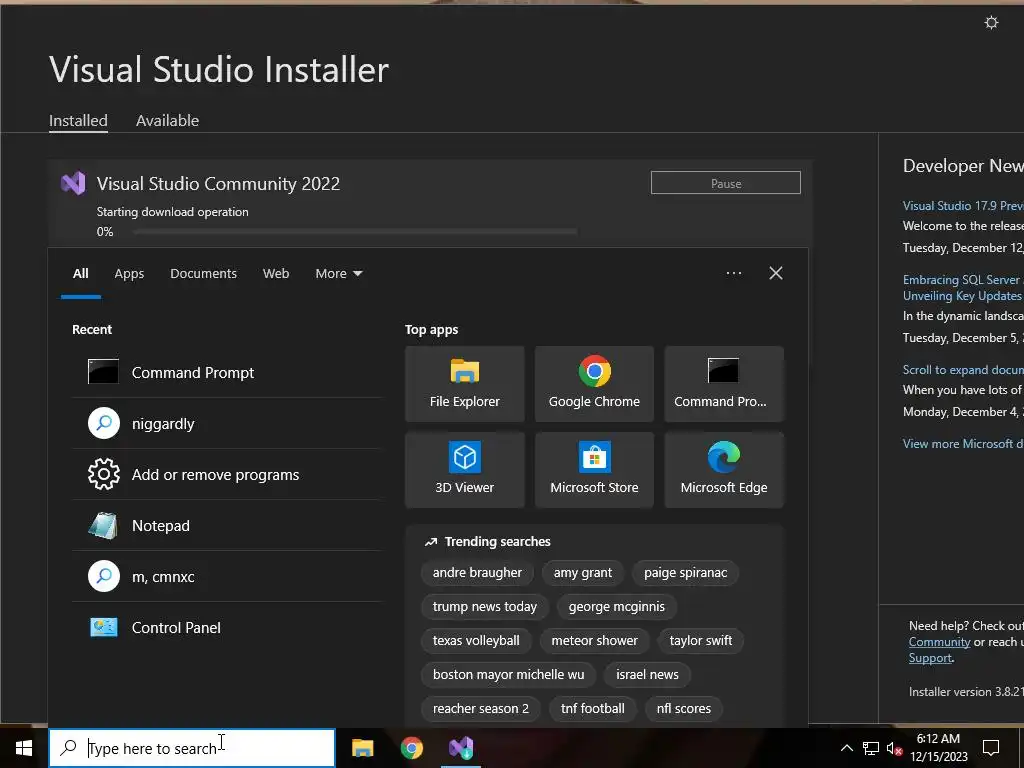
Task: Open the Support link
Action: coord(930,658)
